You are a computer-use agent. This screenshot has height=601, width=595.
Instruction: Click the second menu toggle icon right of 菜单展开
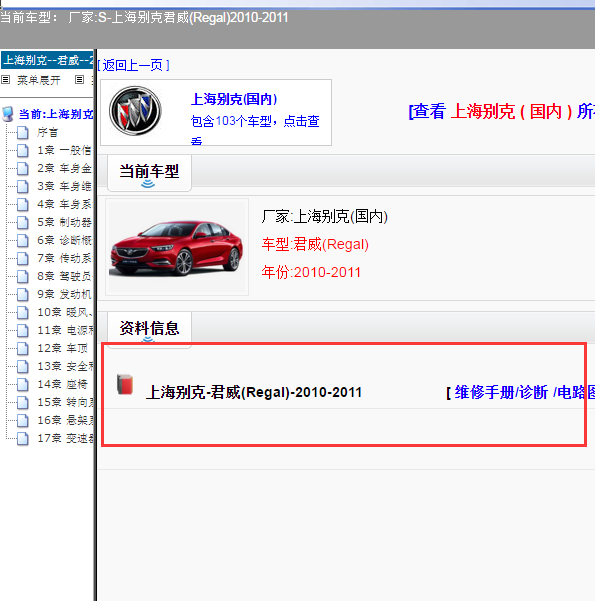[x=79, y=80]
